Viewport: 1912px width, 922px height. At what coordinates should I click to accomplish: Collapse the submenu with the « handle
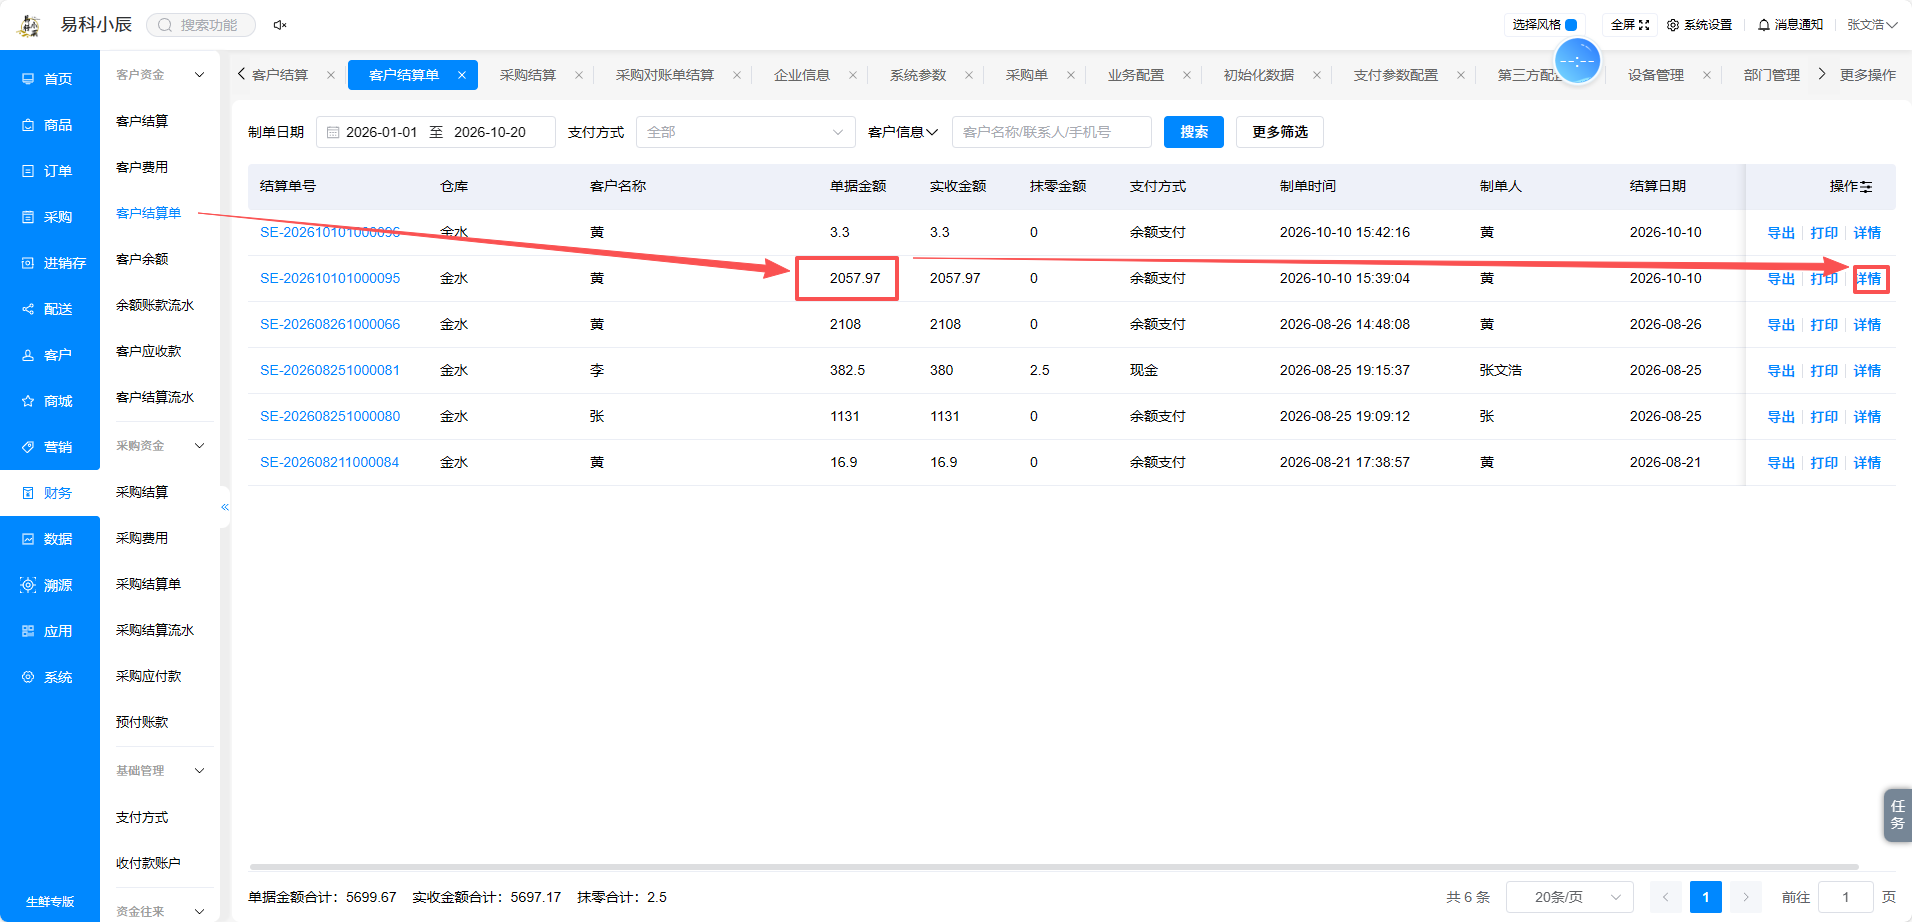(x=225, y=507)
